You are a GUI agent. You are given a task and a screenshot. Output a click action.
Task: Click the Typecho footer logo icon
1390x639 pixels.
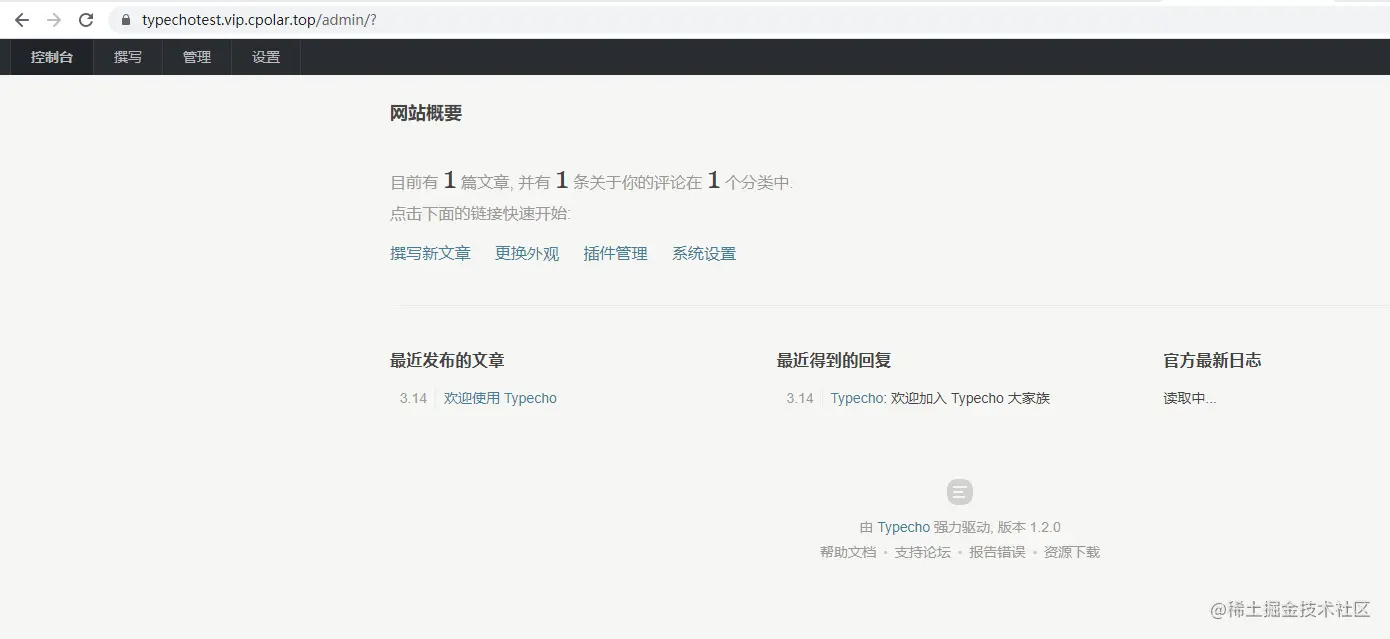960,492
